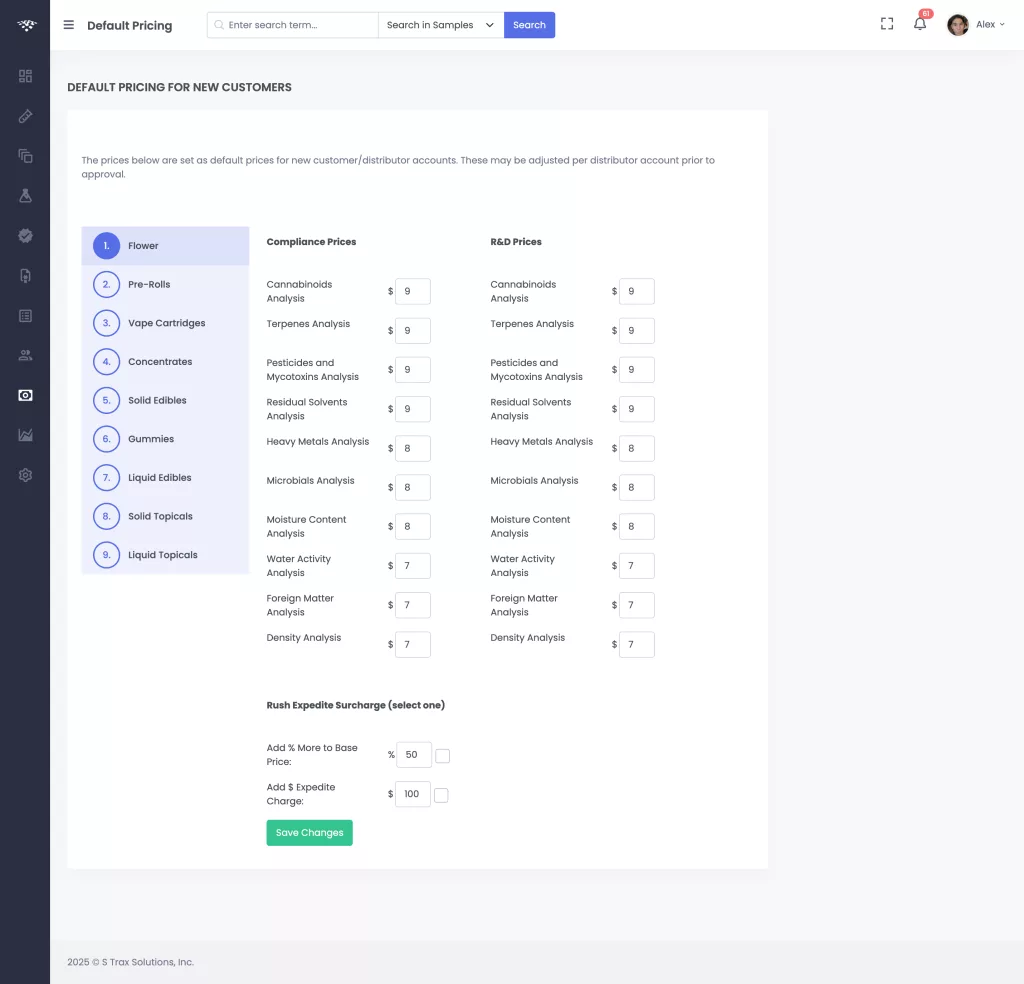The width and height of the screenshot is (1024, 984).
Task: Click the Save Changes button
Action: click(x=310, y=833)
